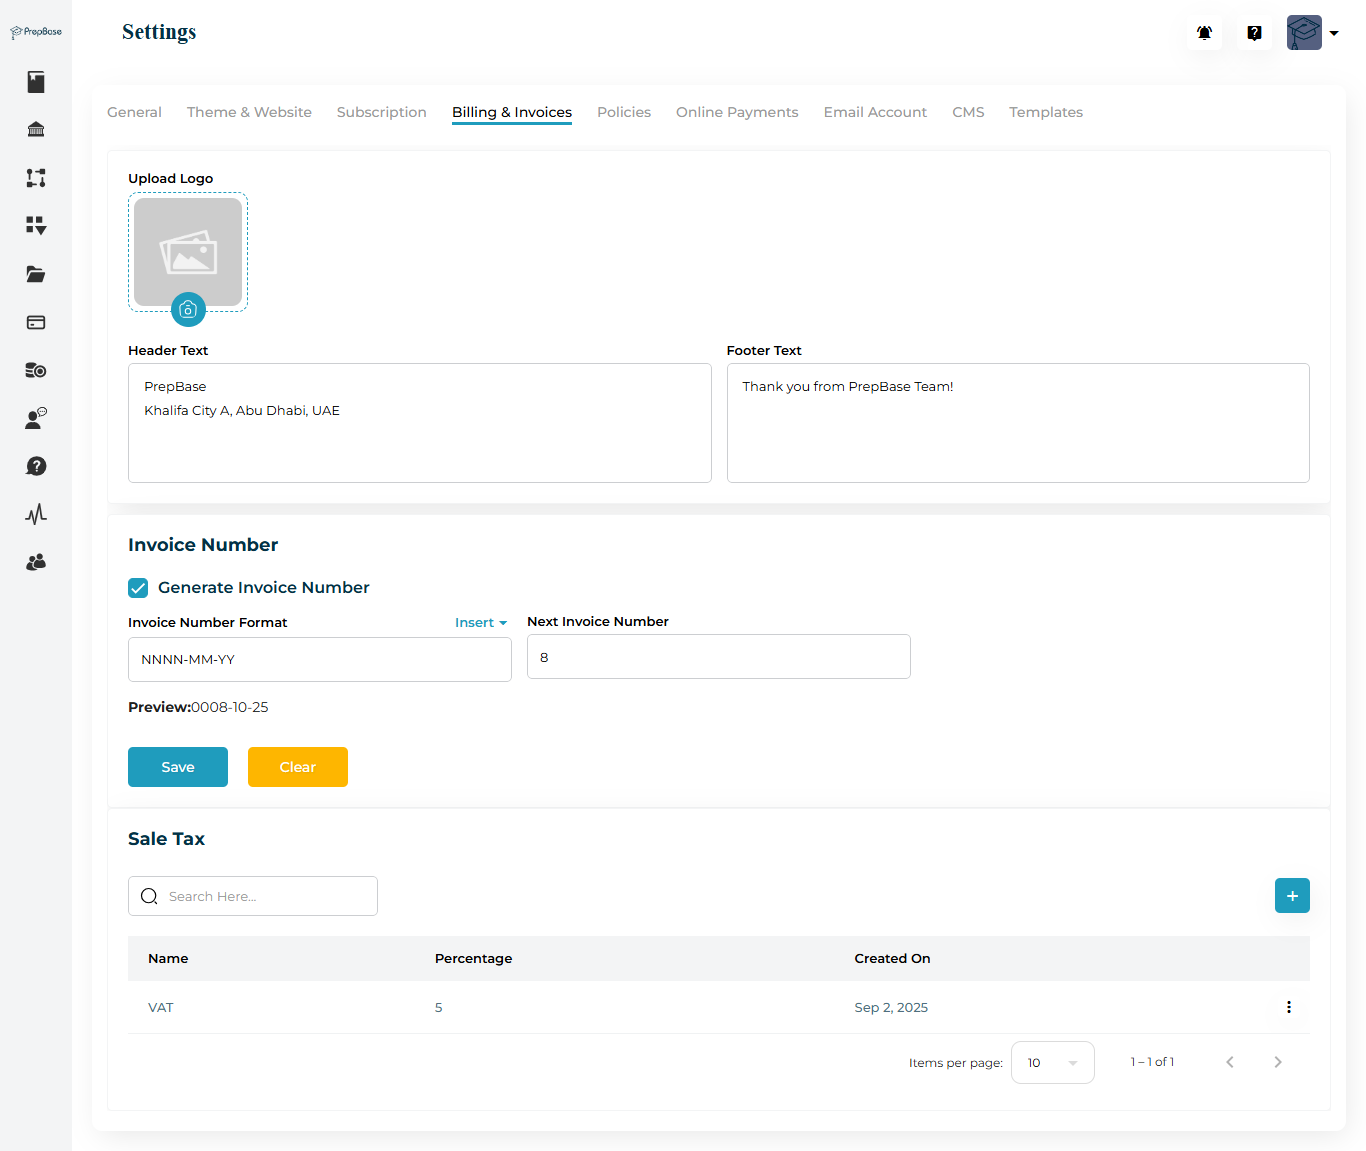
Task: Click the notification bell icon
Action: [1204, 33]
